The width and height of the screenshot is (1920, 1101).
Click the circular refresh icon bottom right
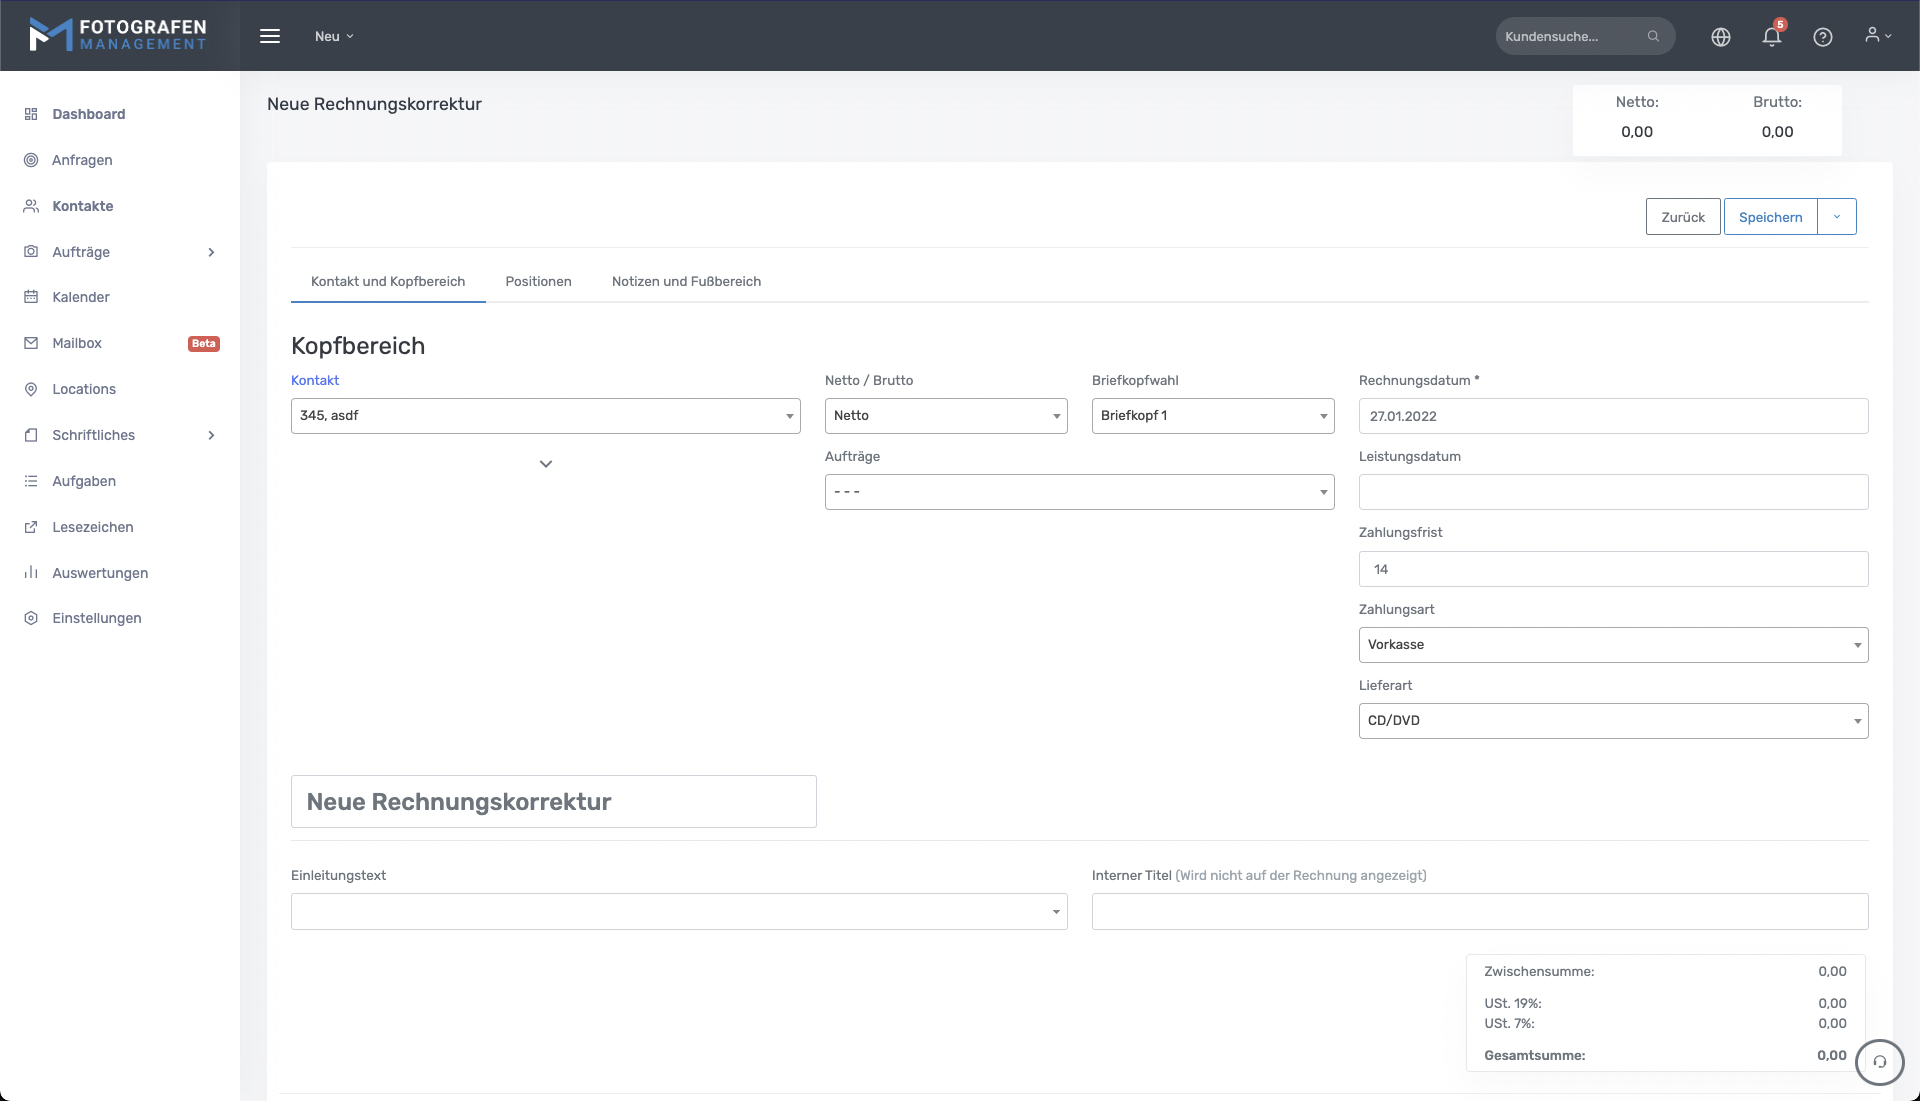1879,1062
